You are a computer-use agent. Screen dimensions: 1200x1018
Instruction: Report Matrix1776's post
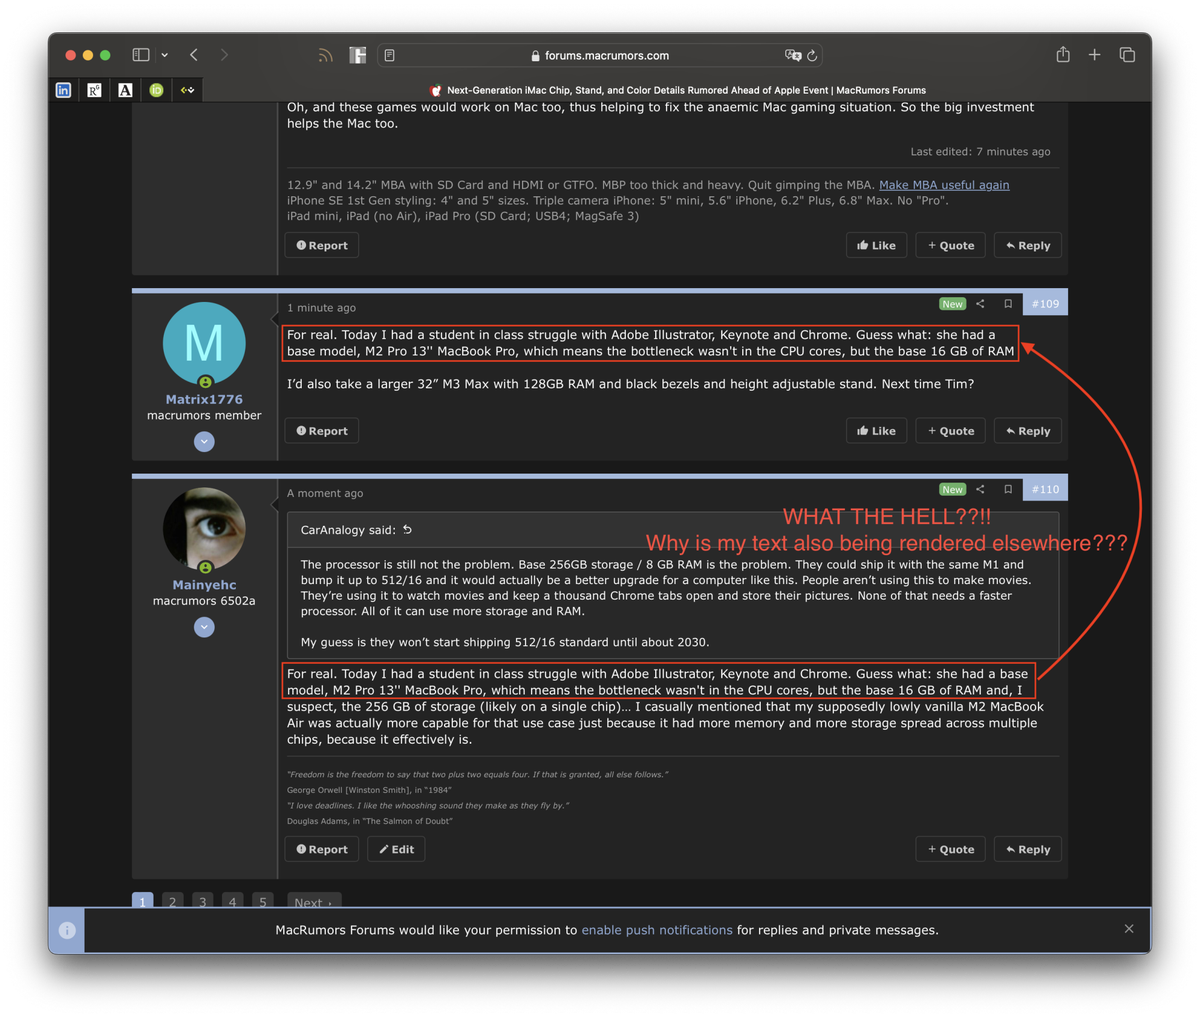tap(322, 431)
